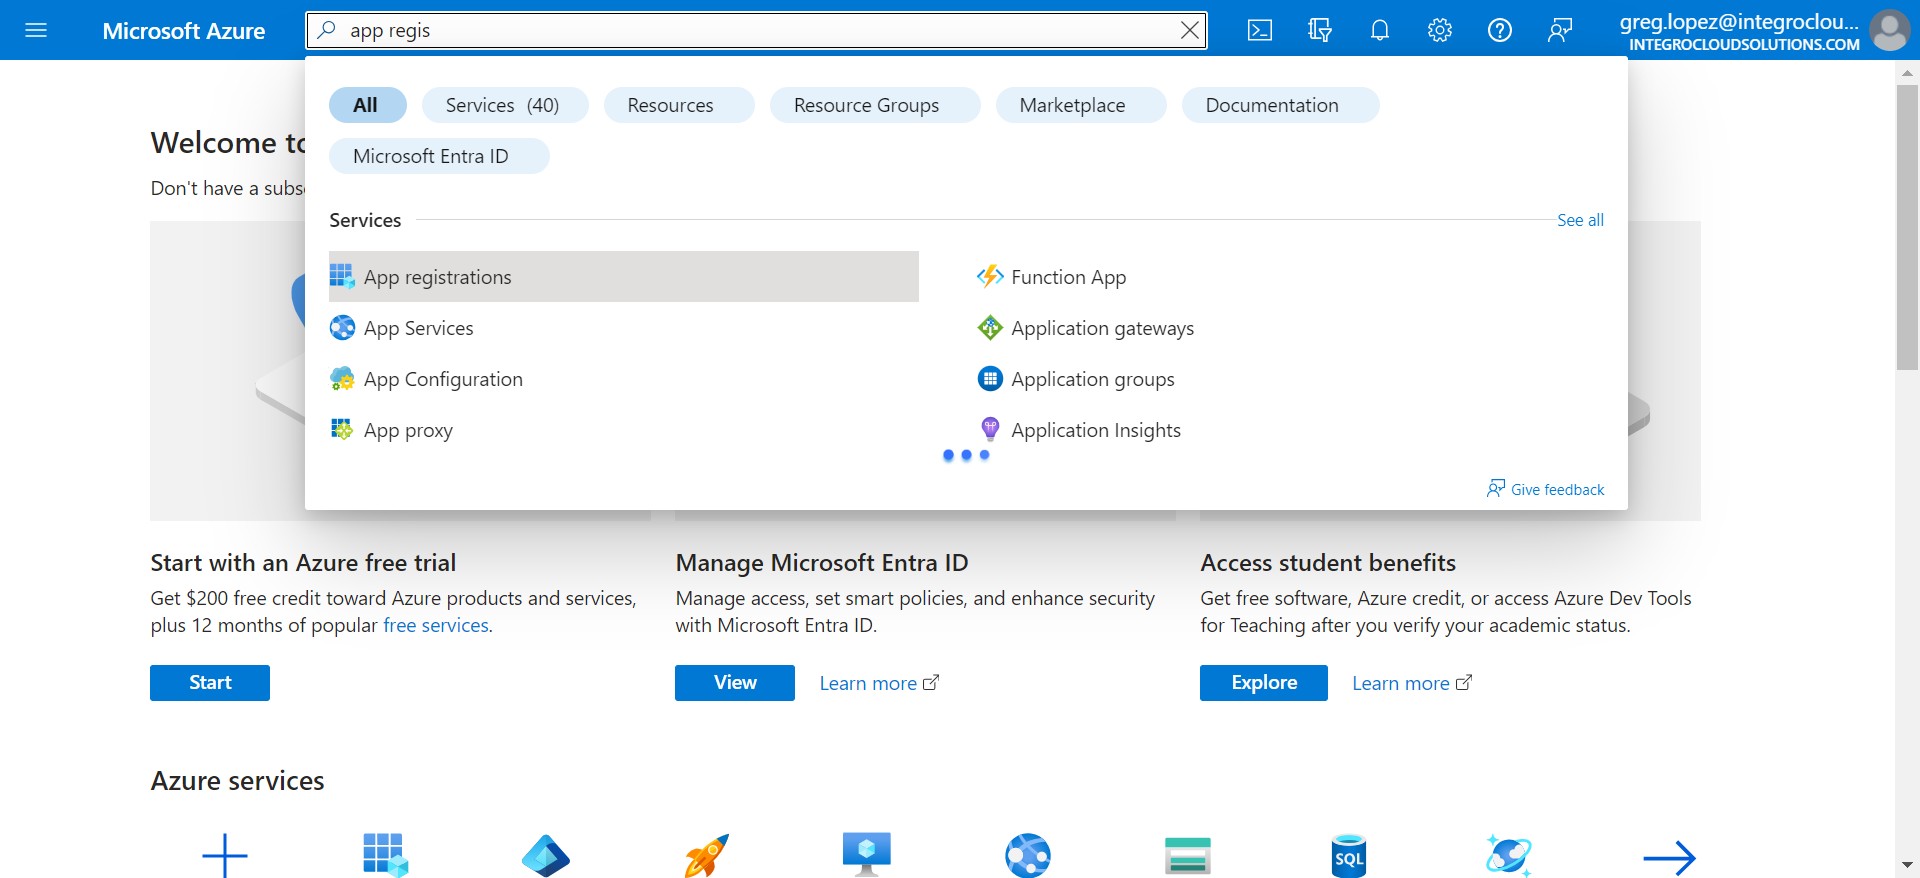Click the scrollbar up arrow
Screen dimensions: 1920x878
coord(1907,73)
